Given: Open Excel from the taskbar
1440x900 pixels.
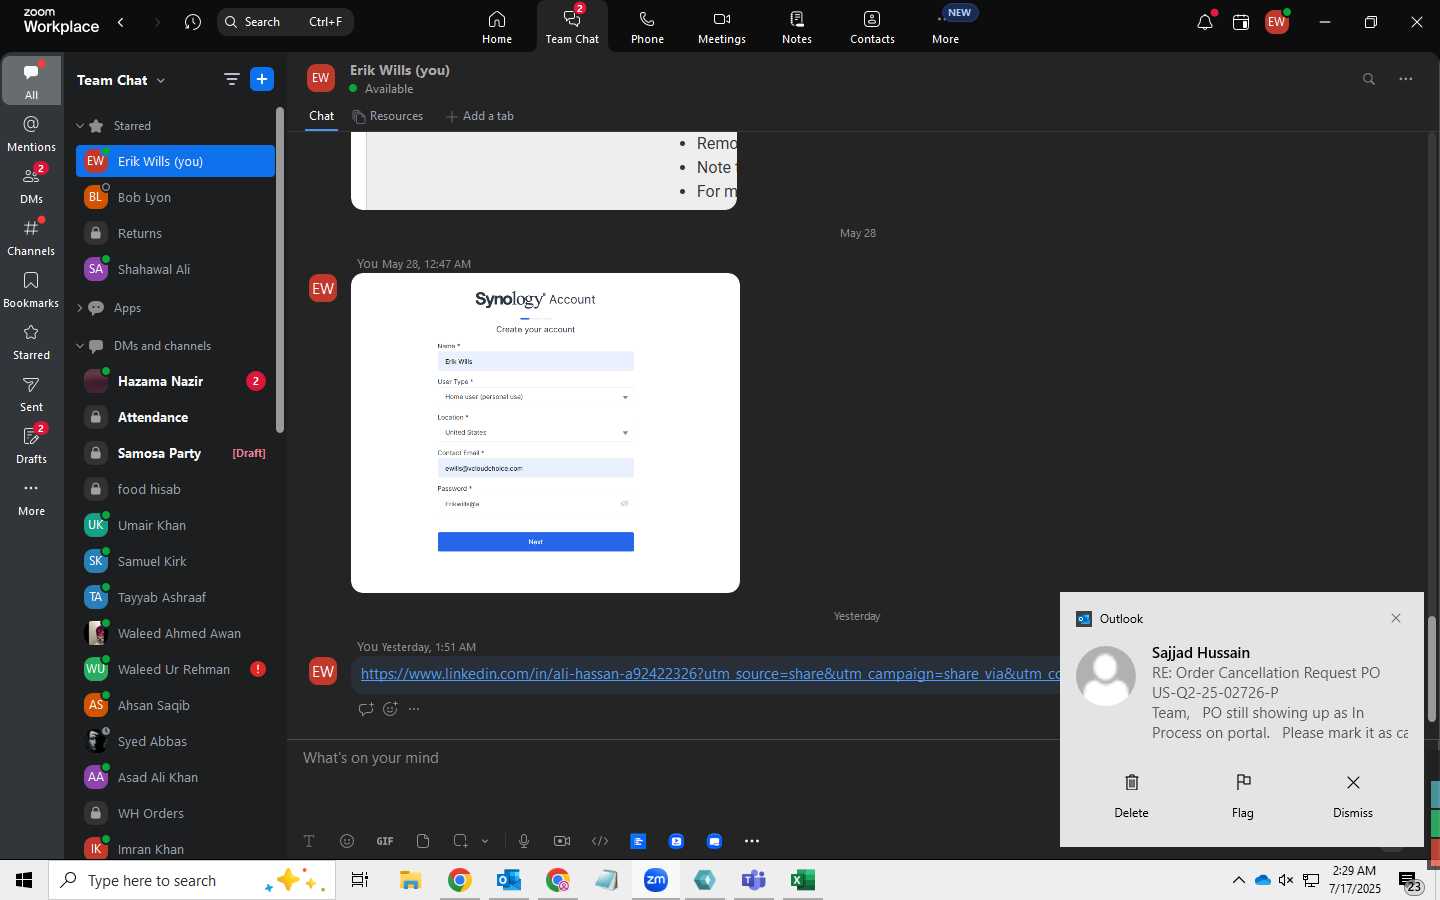Looking at the screenshot, I should (x=802, y=880).
